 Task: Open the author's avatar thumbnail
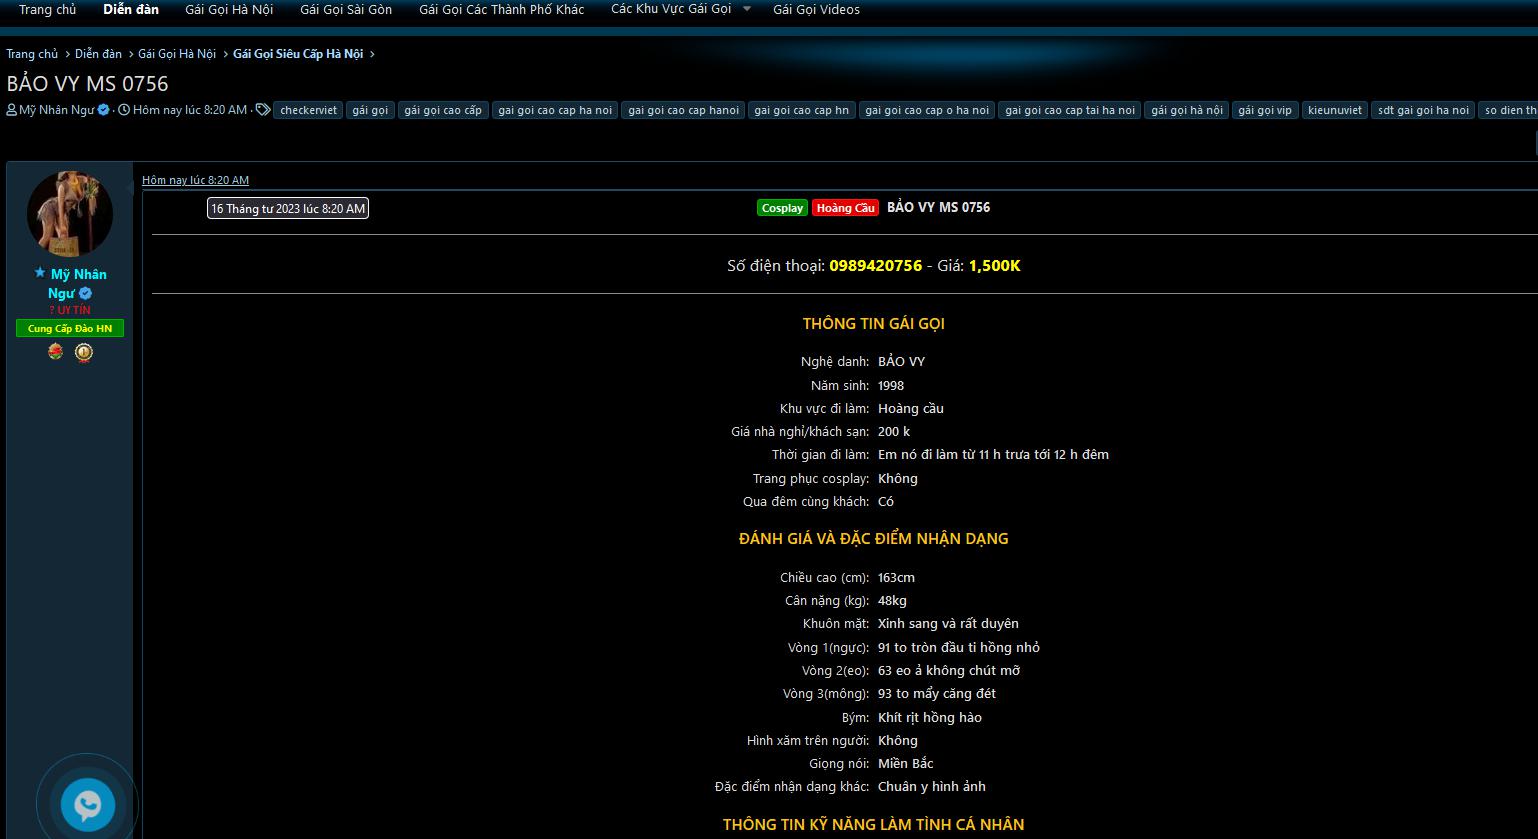point(69,214)
